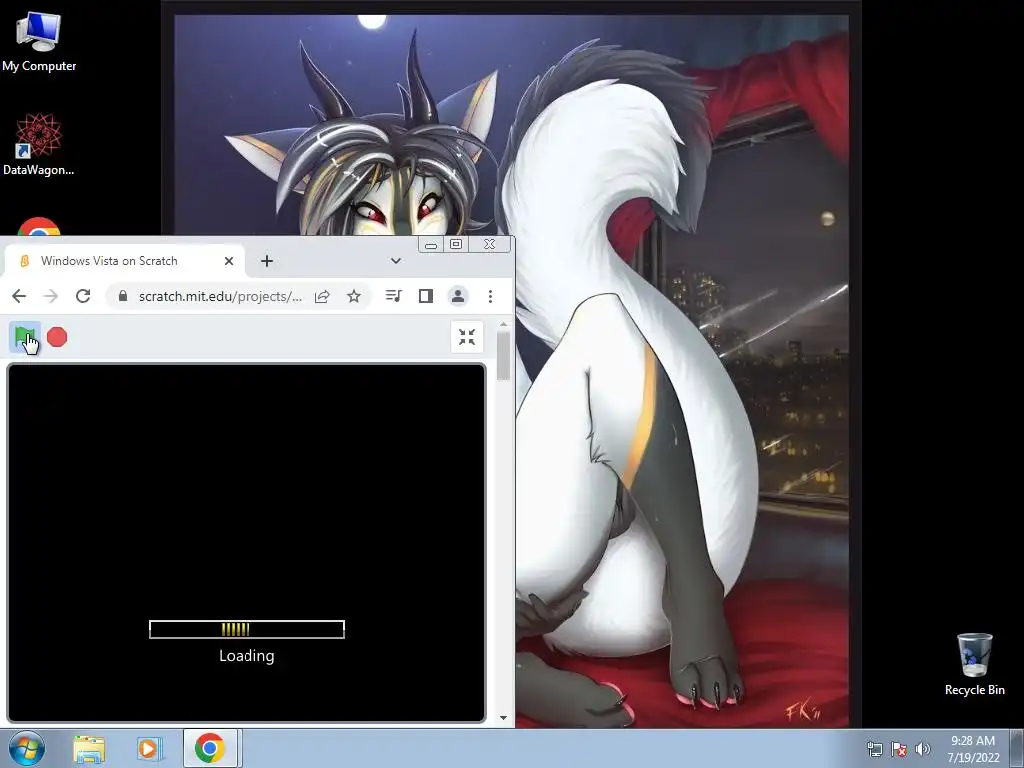Viewport: 1024px width, 768px height.
Task: Open Action Center flag tray icon
Action: (899, 749)
